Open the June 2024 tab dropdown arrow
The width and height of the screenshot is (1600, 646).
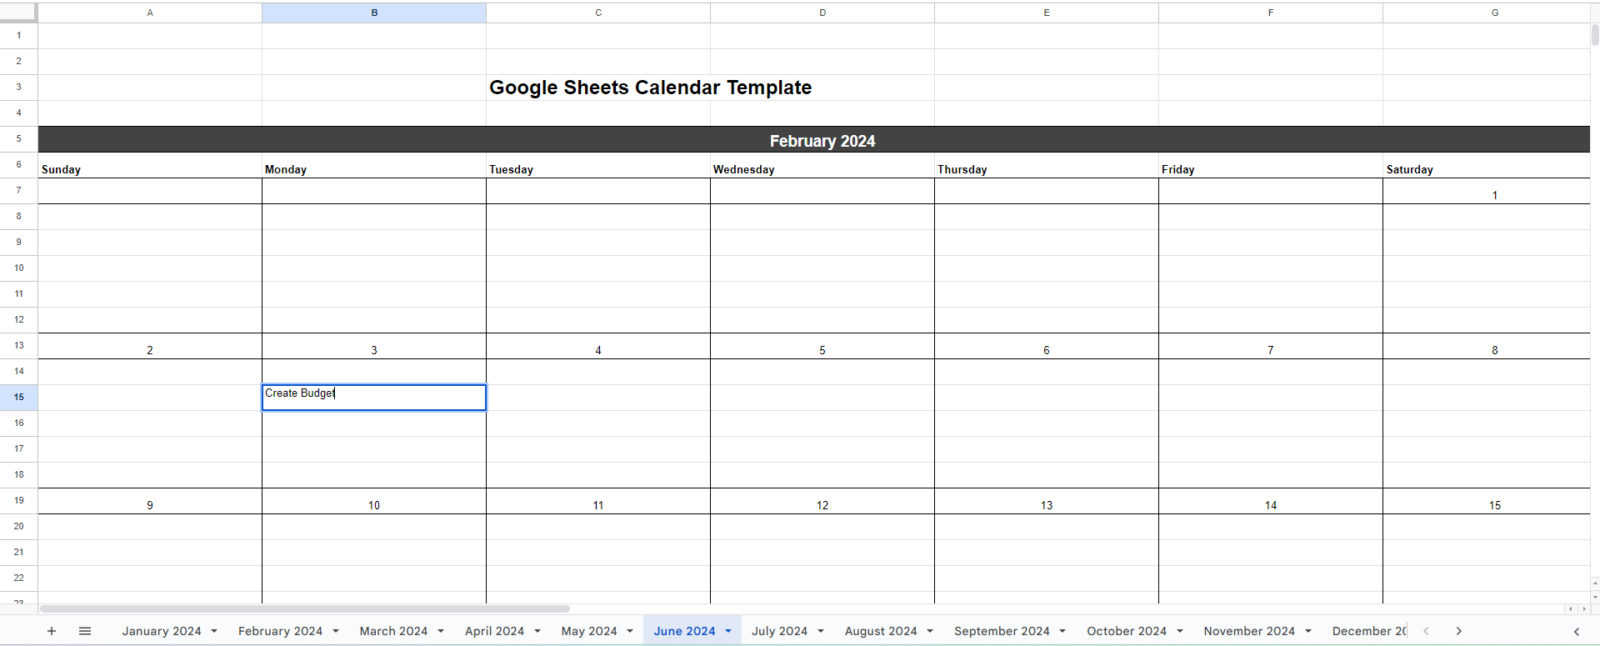coord(728,631)
